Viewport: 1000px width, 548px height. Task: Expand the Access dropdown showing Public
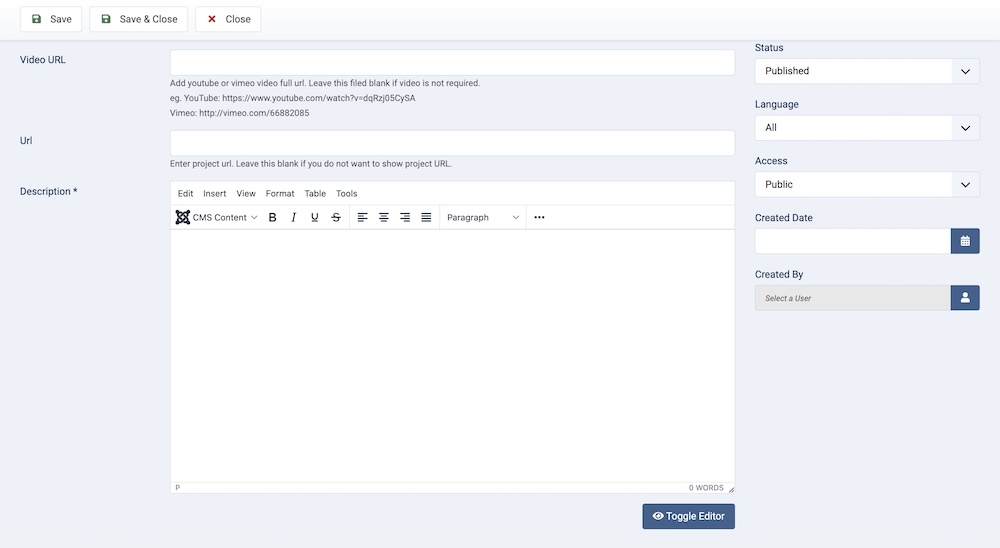pyautogui.click(x=867, y=184)
